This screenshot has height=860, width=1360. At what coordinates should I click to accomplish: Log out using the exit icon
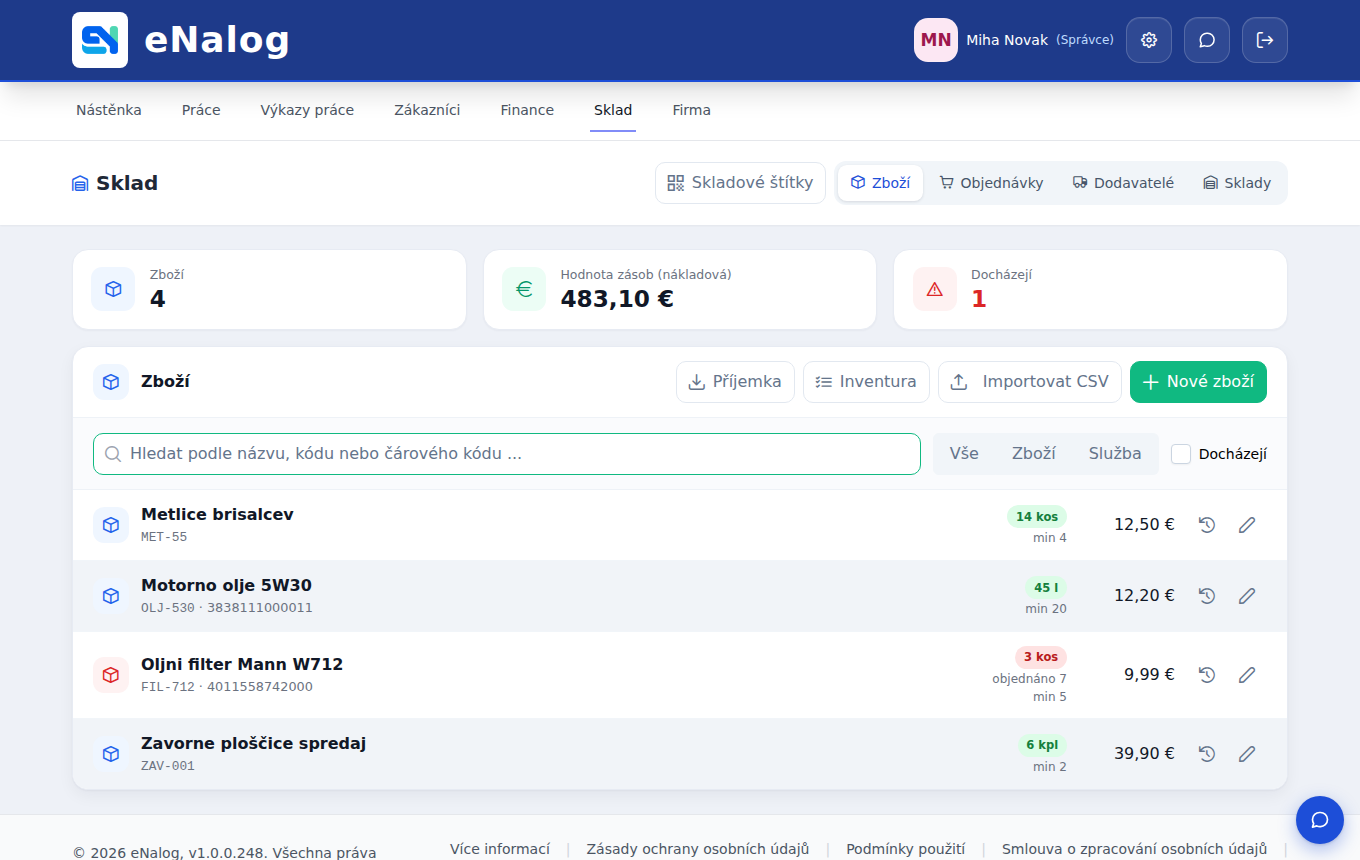1265,40
